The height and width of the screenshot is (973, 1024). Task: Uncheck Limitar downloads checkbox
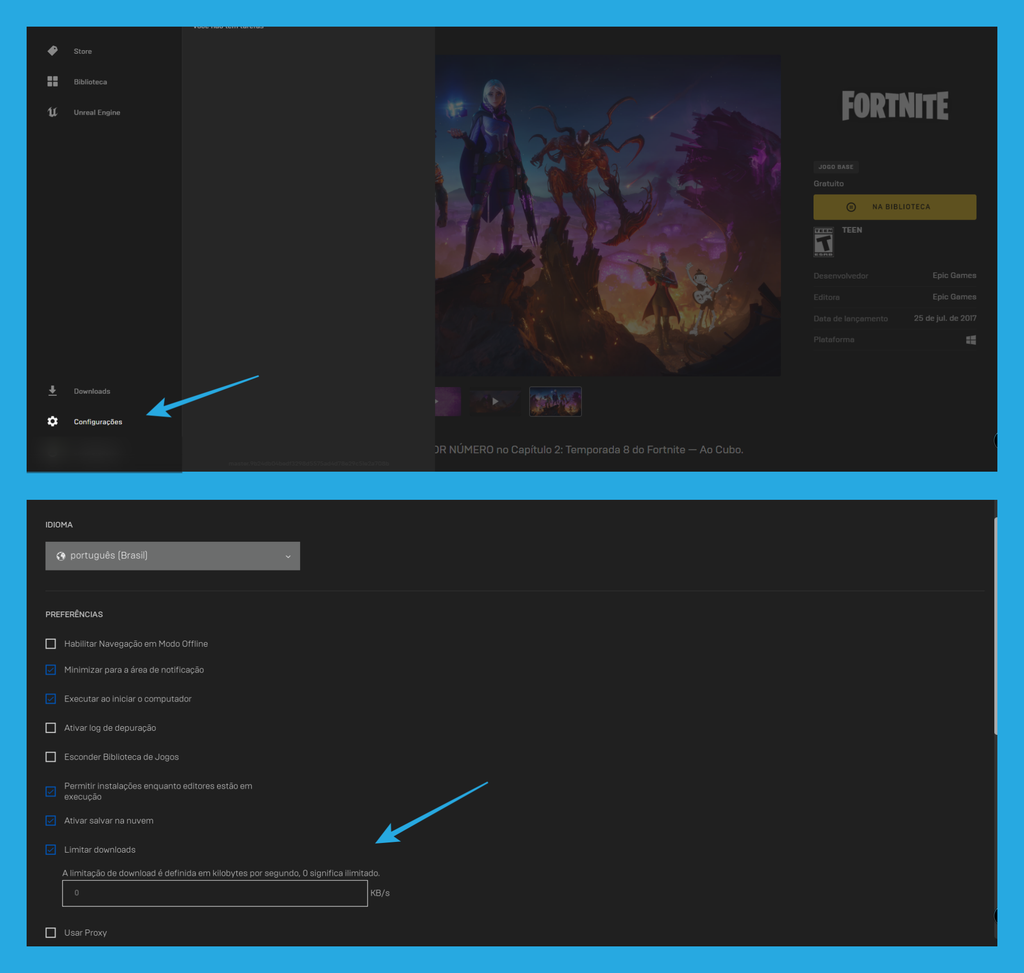50,850
